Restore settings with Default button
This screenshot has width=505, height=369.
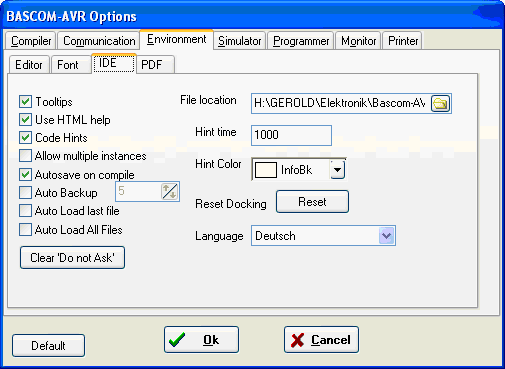[x=48, y=346]
